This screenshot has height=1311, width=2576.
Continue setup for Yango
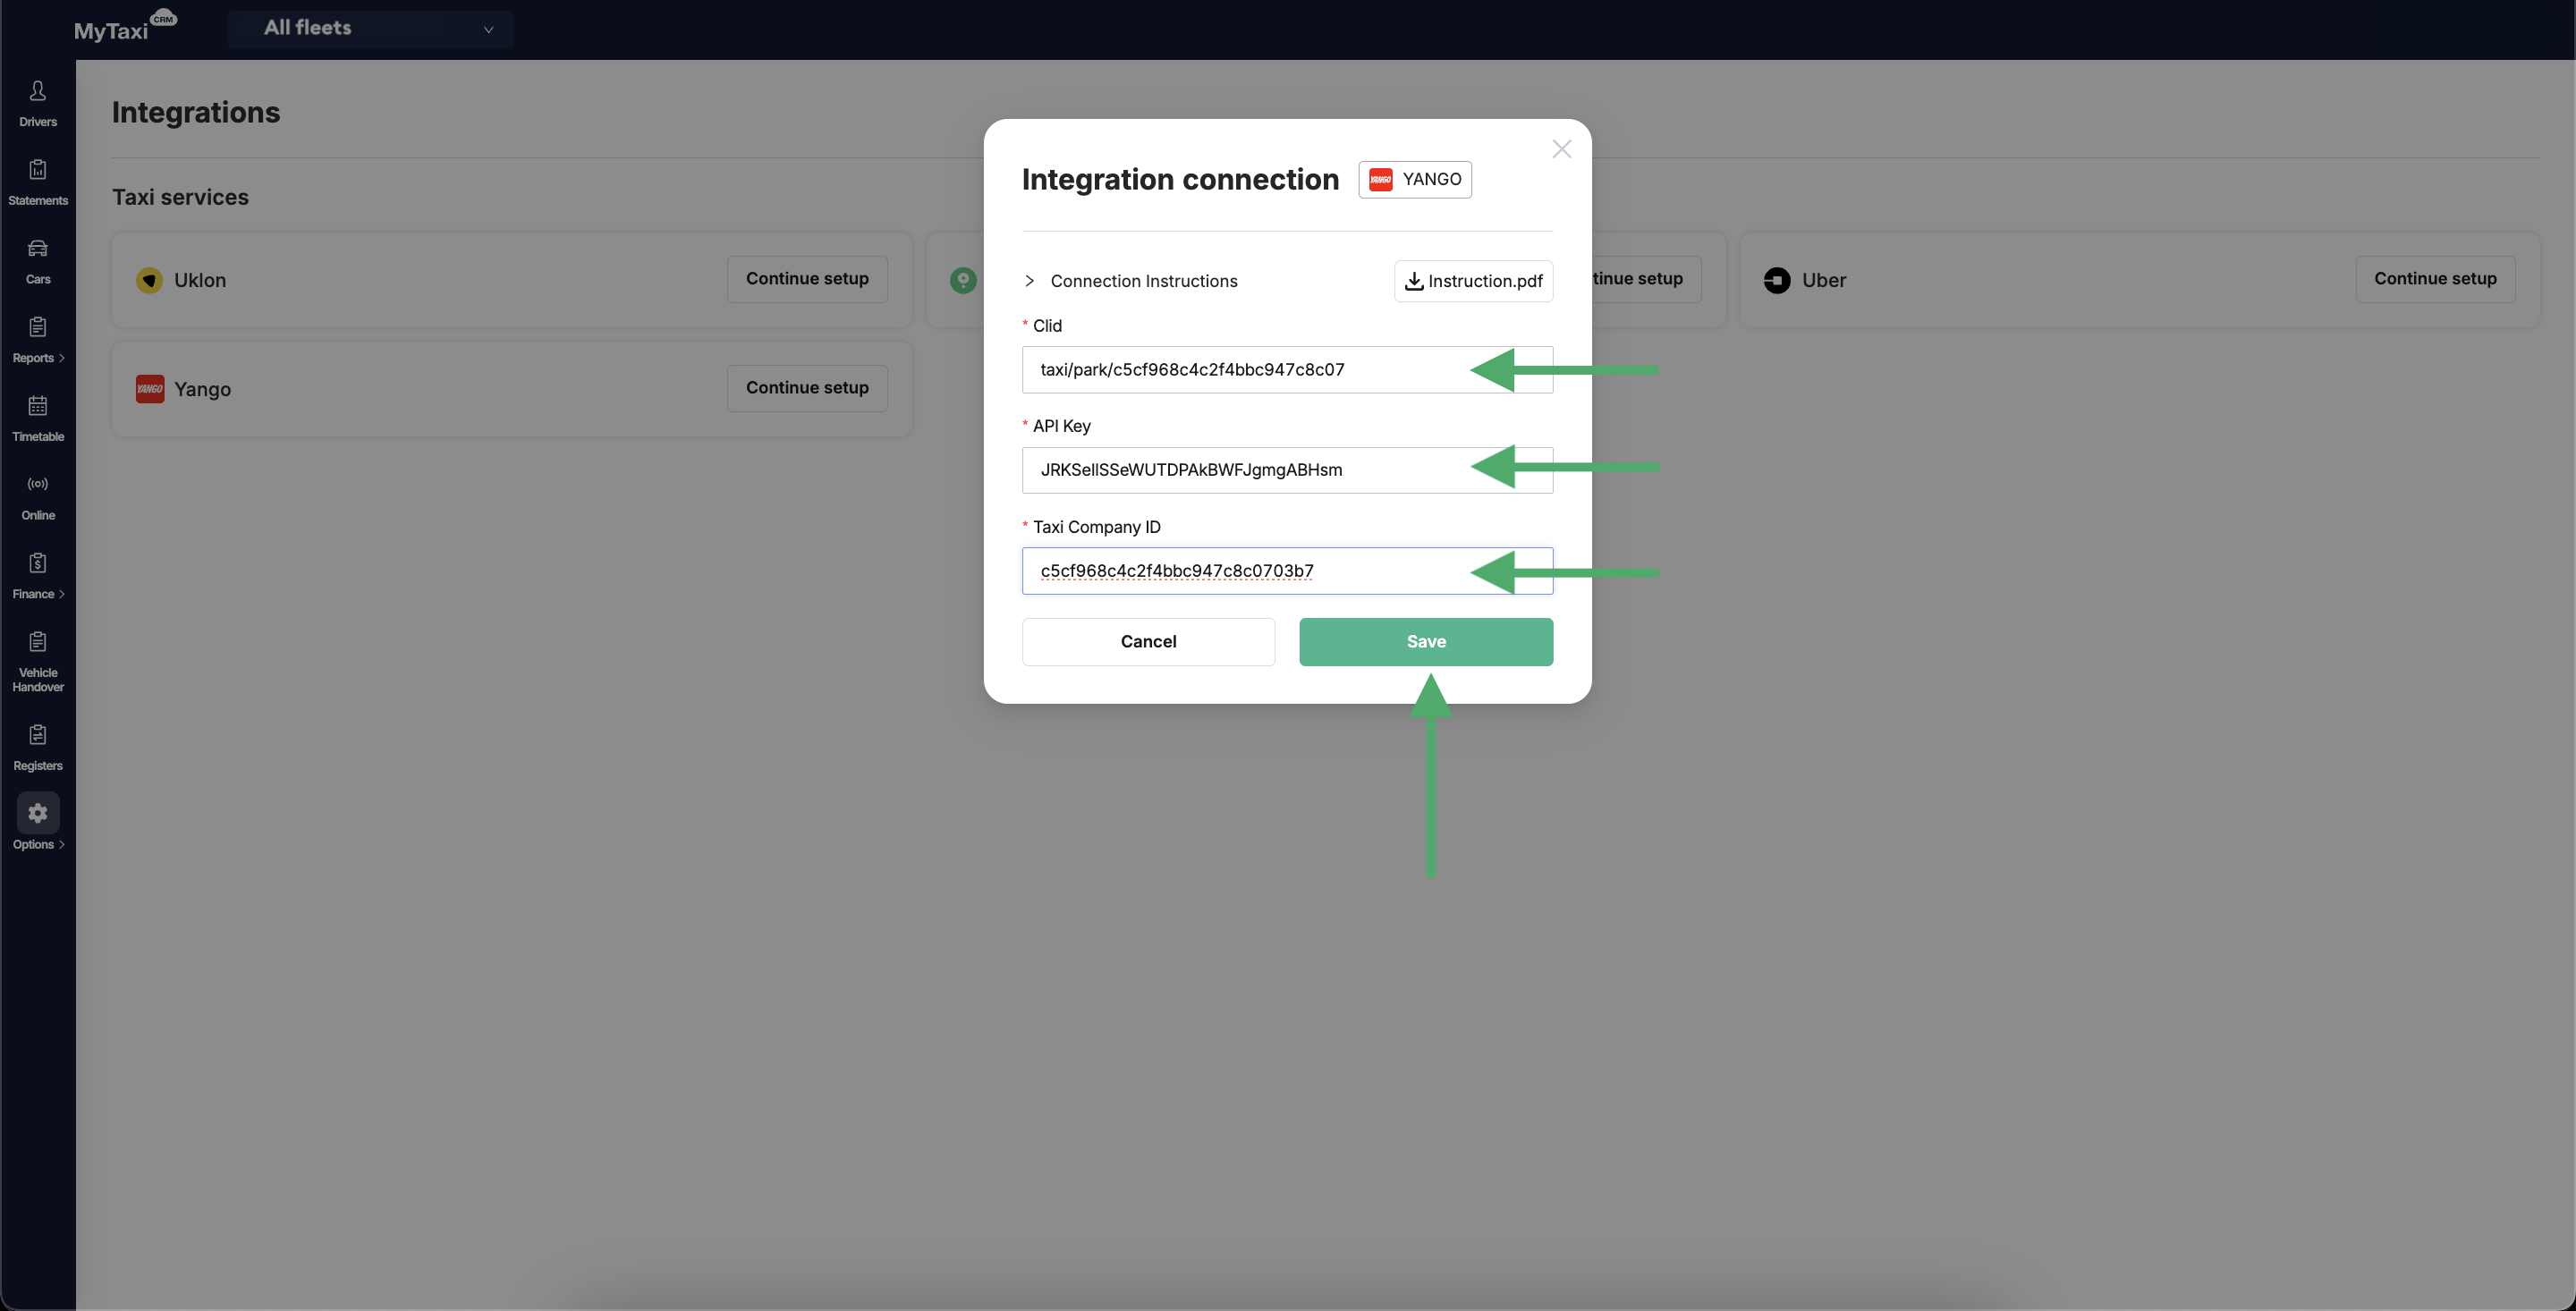[x=807, y=388]
